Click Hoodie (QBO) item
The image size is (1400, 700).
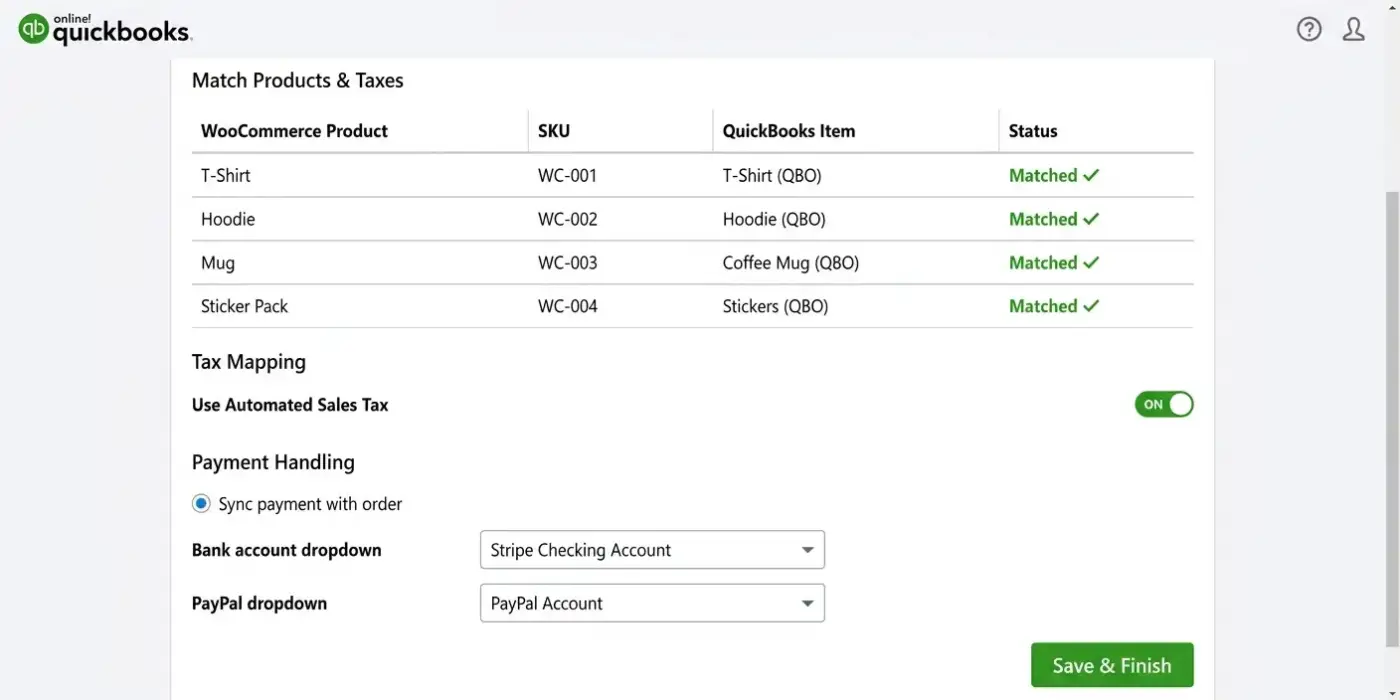[774, 219]
